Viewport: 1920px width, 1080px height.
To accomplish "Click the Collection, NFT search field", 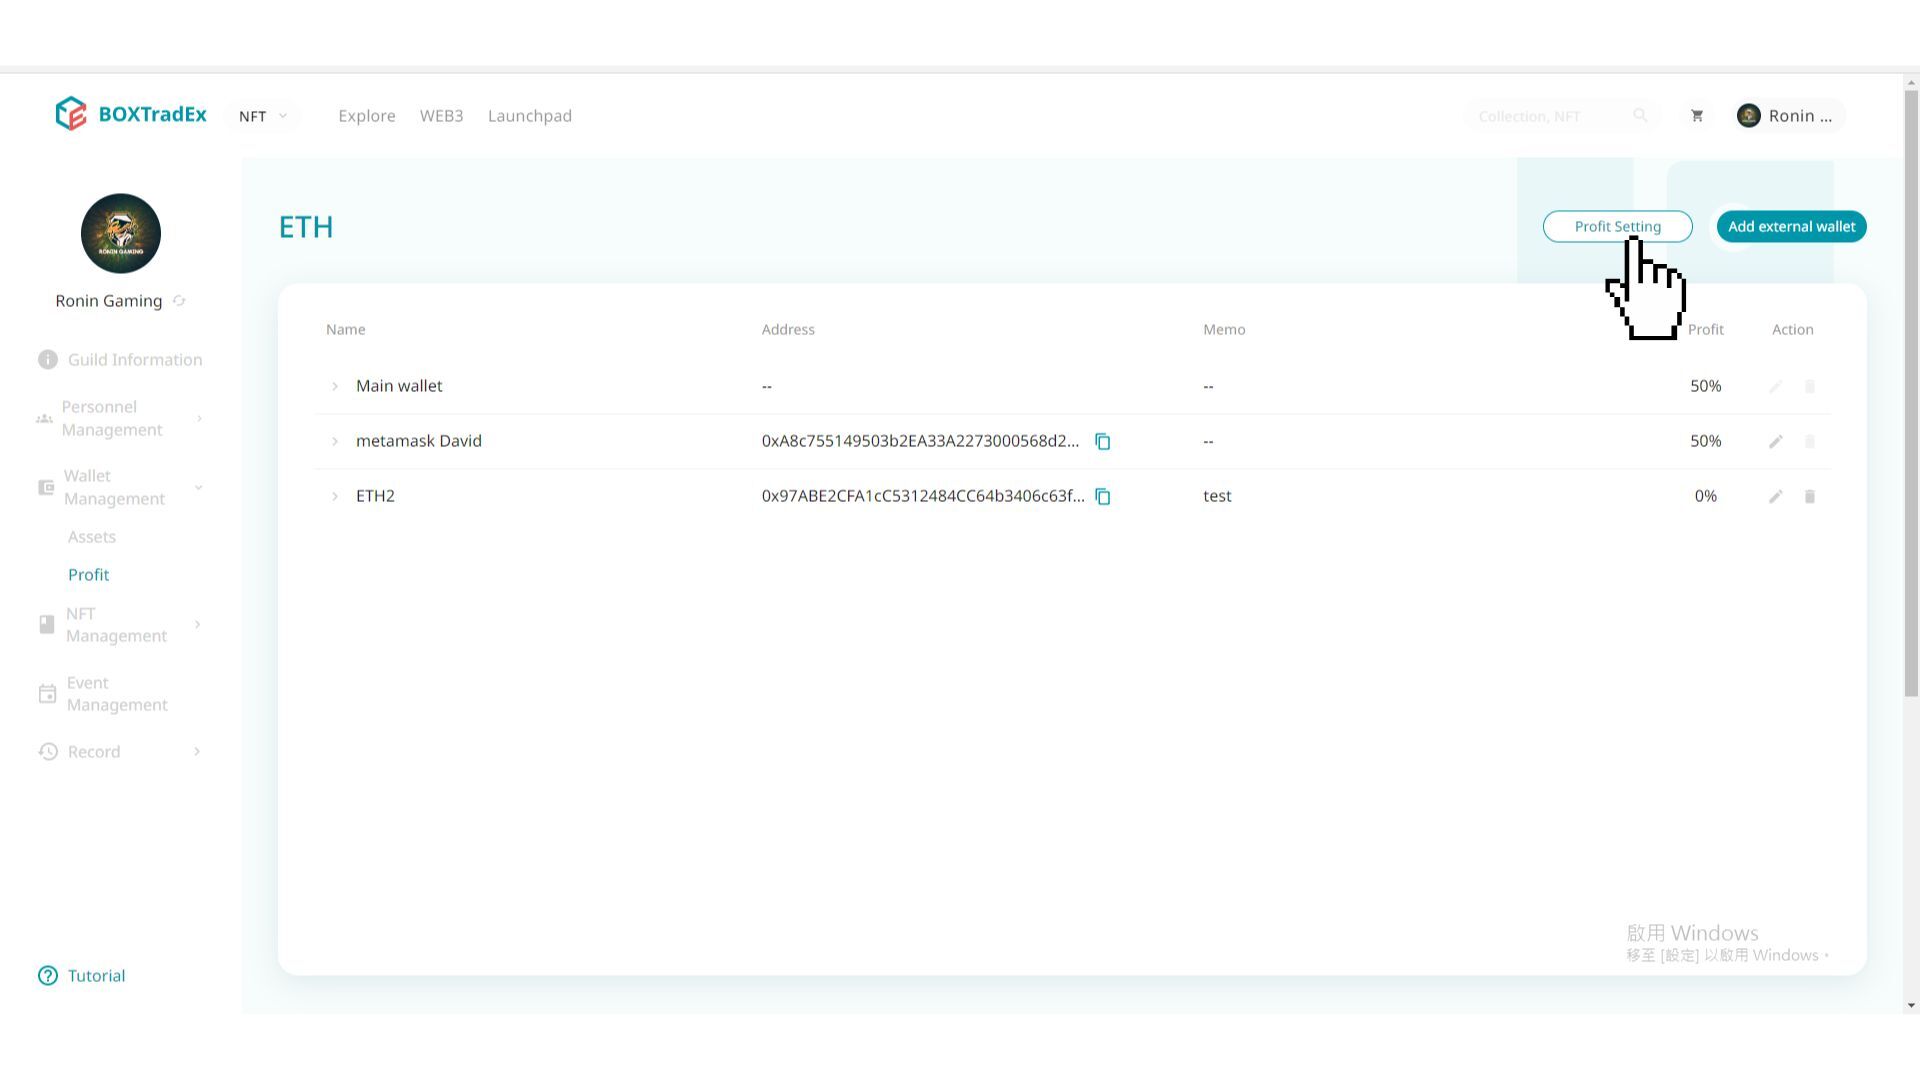I will click(x=1545, y=116).
